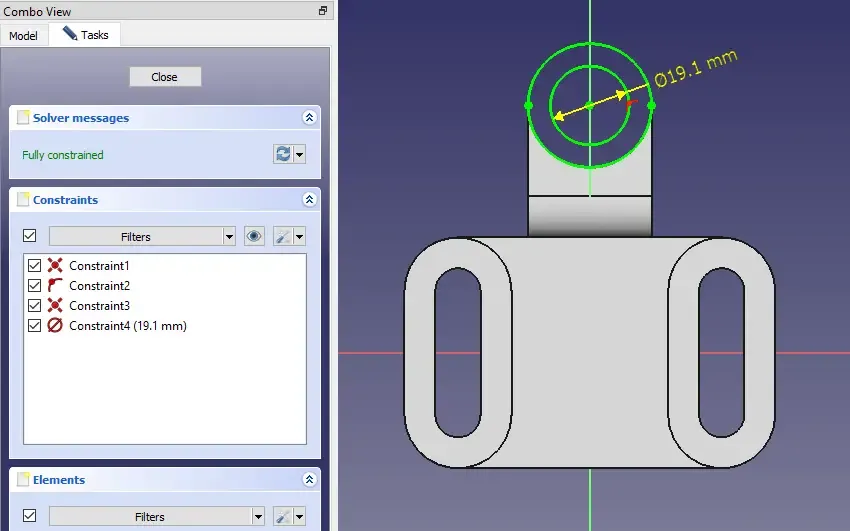850x531 pixels.
Task: Toggle the all-constraints checkbox beside Filters
Action: click(30, 236)
